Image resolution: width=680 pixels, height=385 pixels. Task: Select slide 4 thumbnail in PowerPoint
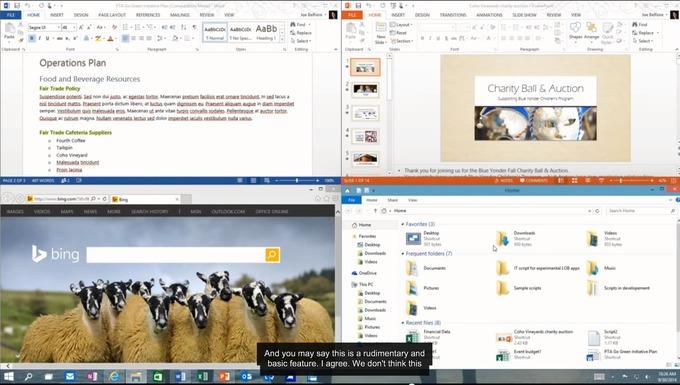[365, 137]
